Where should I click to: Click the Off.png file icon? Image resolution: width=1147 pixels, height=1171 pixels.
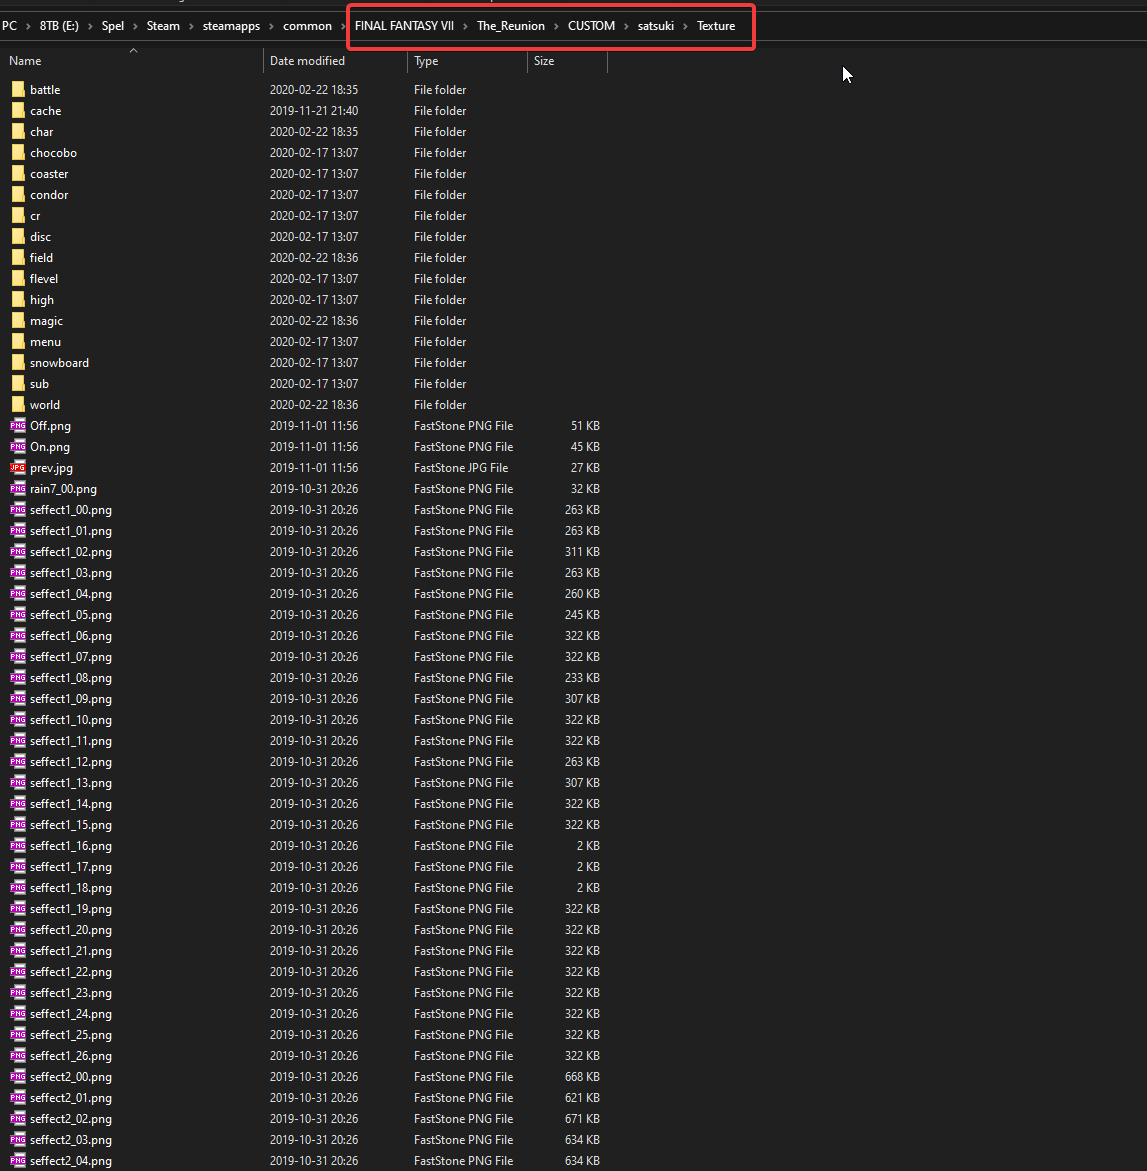pos(18,426)
